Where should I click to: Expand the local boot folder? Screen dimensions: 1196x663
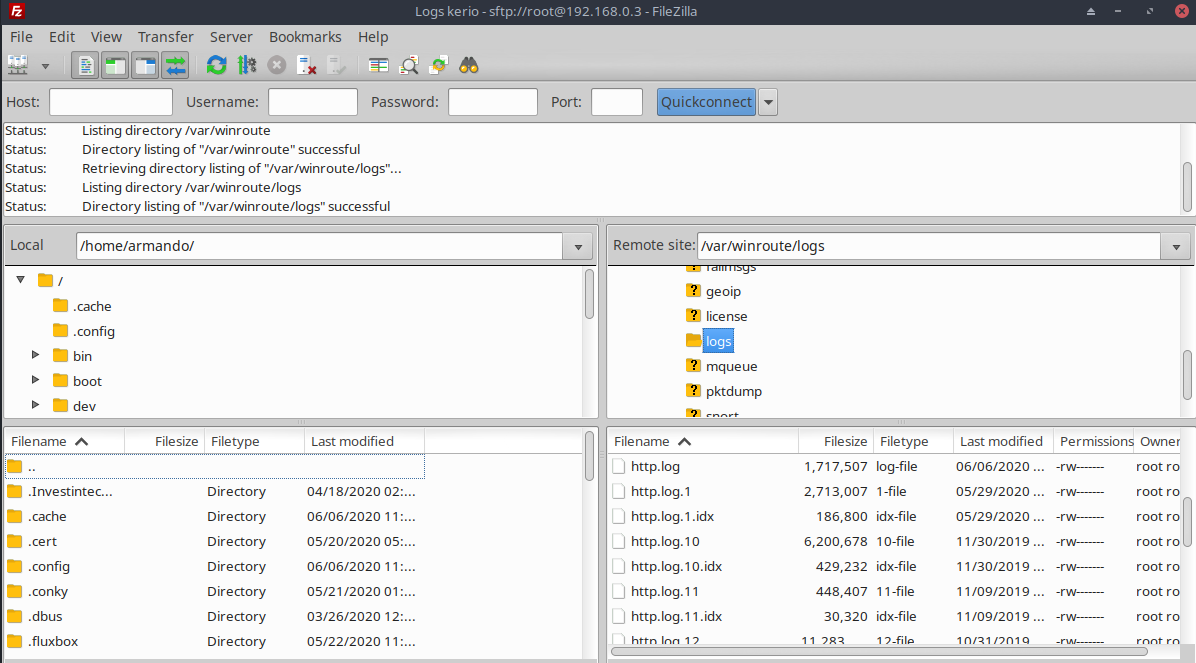[x=35, y=380]
